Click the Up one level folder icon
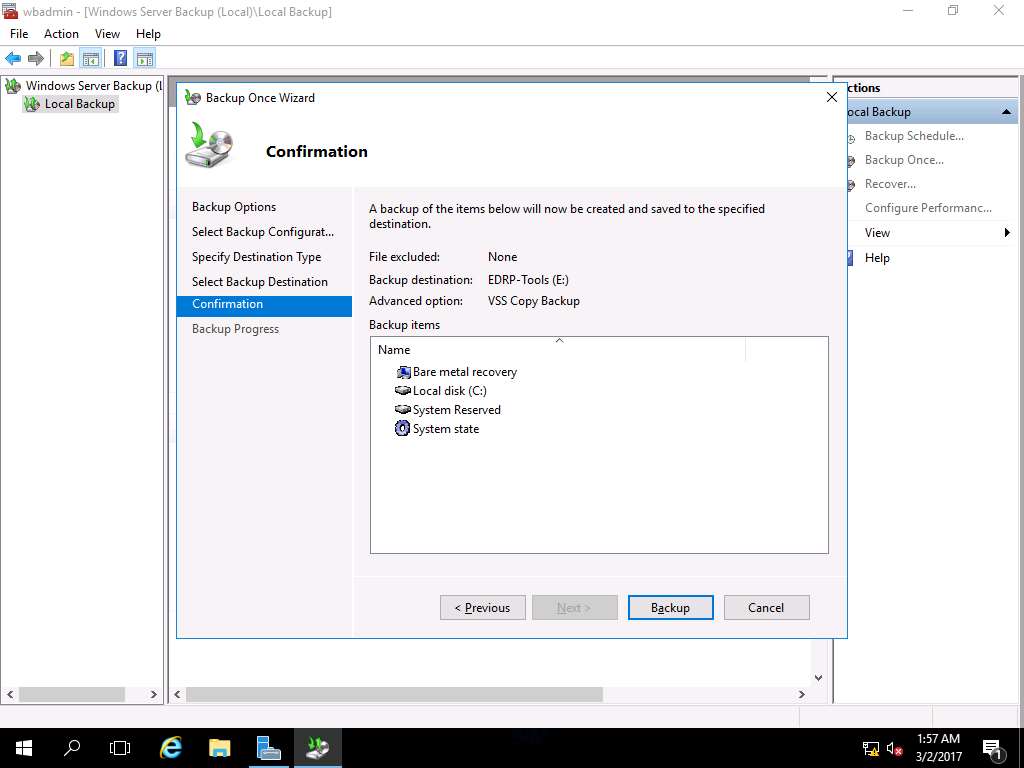Viewport: 1024px width, 768px height. click(67, 59)
